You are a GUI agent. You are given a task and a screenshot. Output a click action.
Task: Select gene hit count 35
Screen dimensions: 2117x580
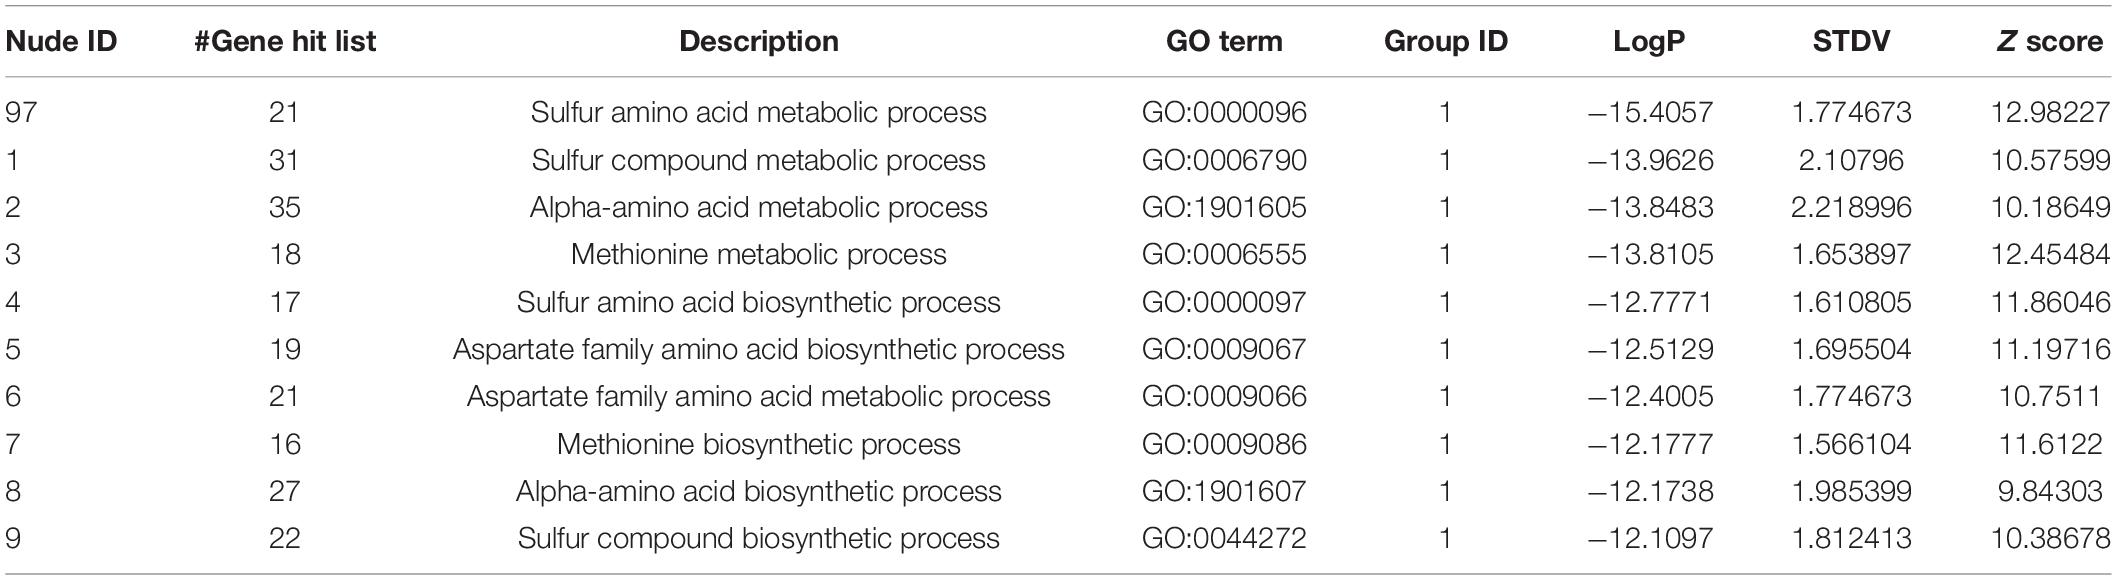tap(285, 207)
